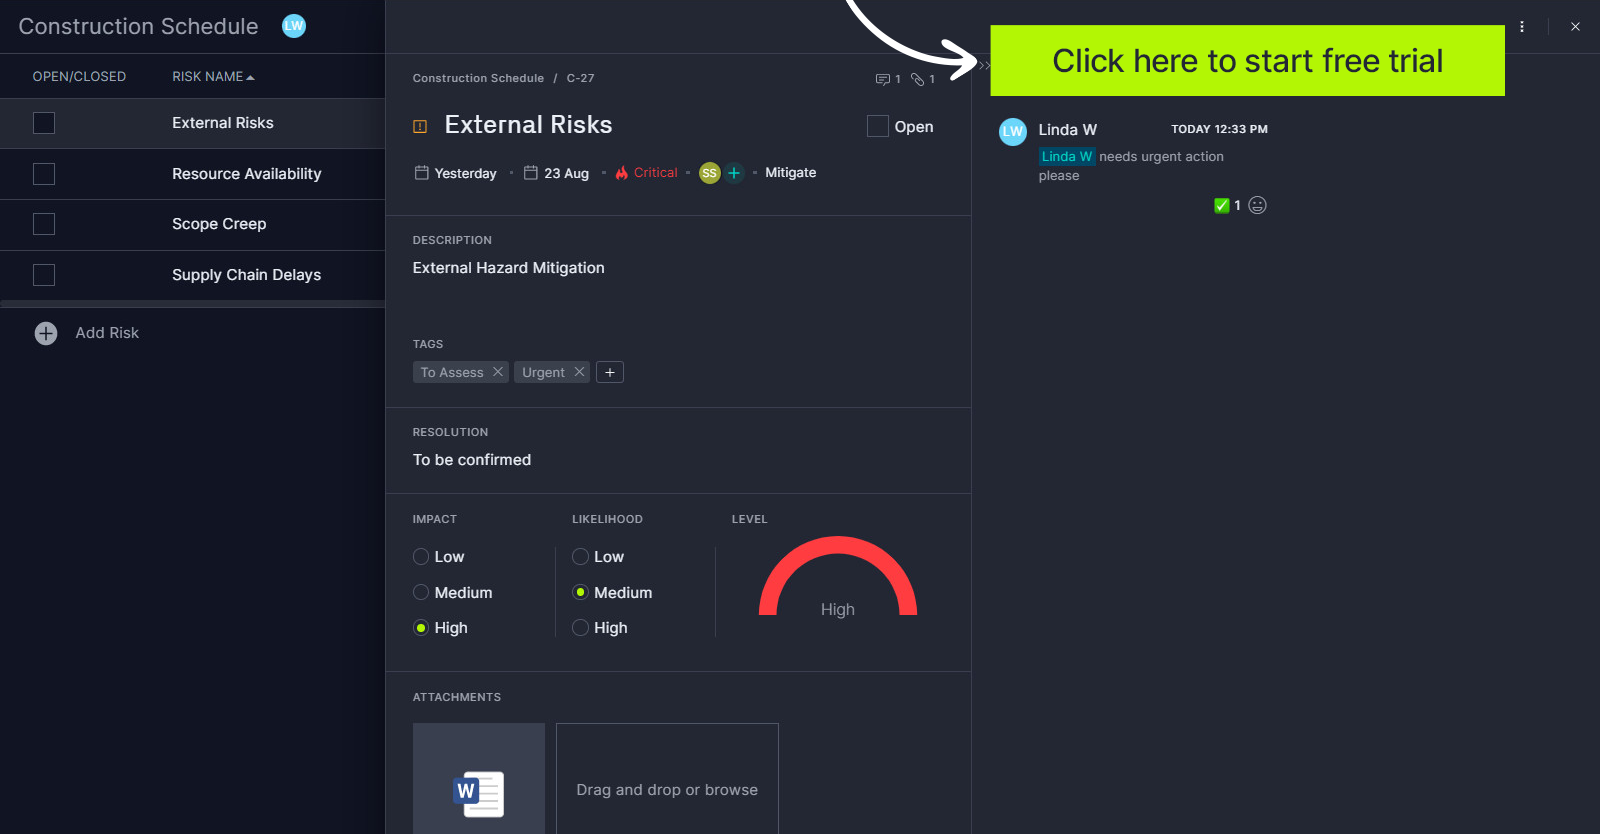Remove the To Assess tag
The height and width of the screenshot is (834, 1600).
coord(497,372)
